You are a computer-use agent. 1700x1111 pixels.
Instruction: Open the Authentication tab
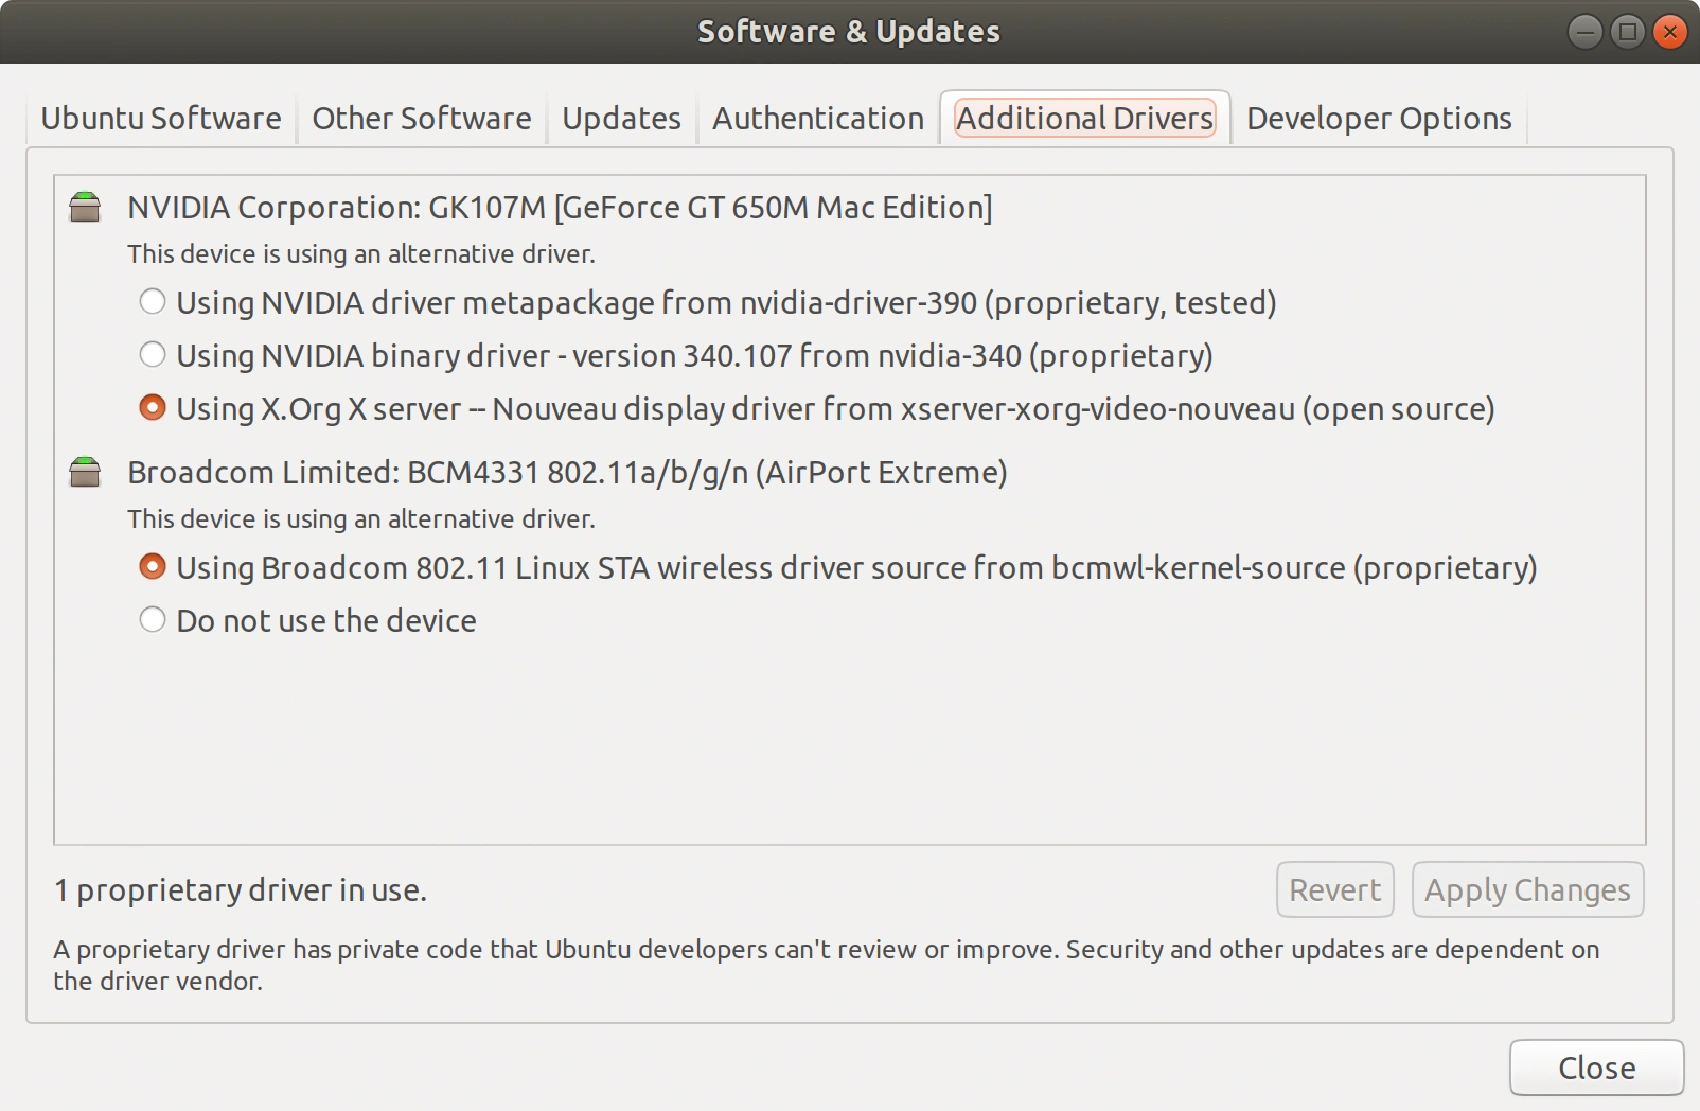pos(817,118)
